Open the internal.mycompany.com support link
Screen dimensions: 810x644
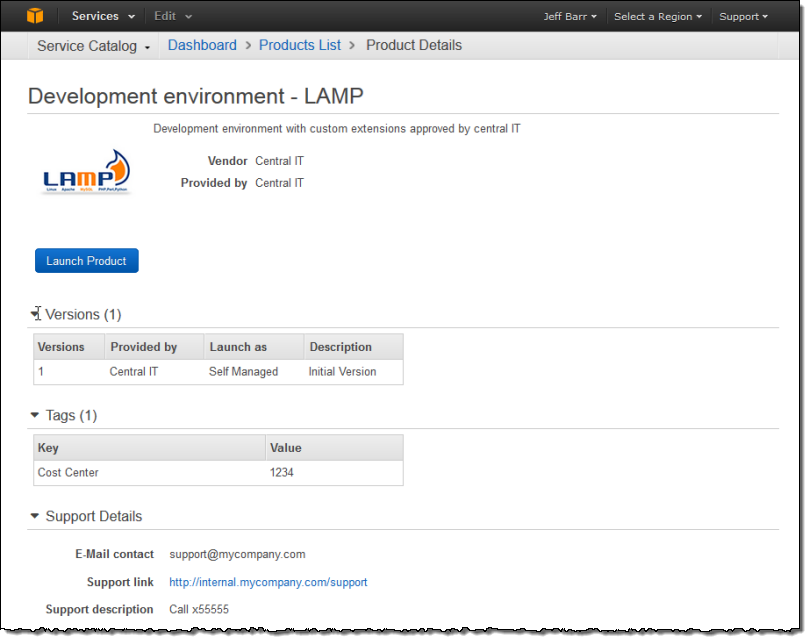pyautogui.click(x=268, y=582)
